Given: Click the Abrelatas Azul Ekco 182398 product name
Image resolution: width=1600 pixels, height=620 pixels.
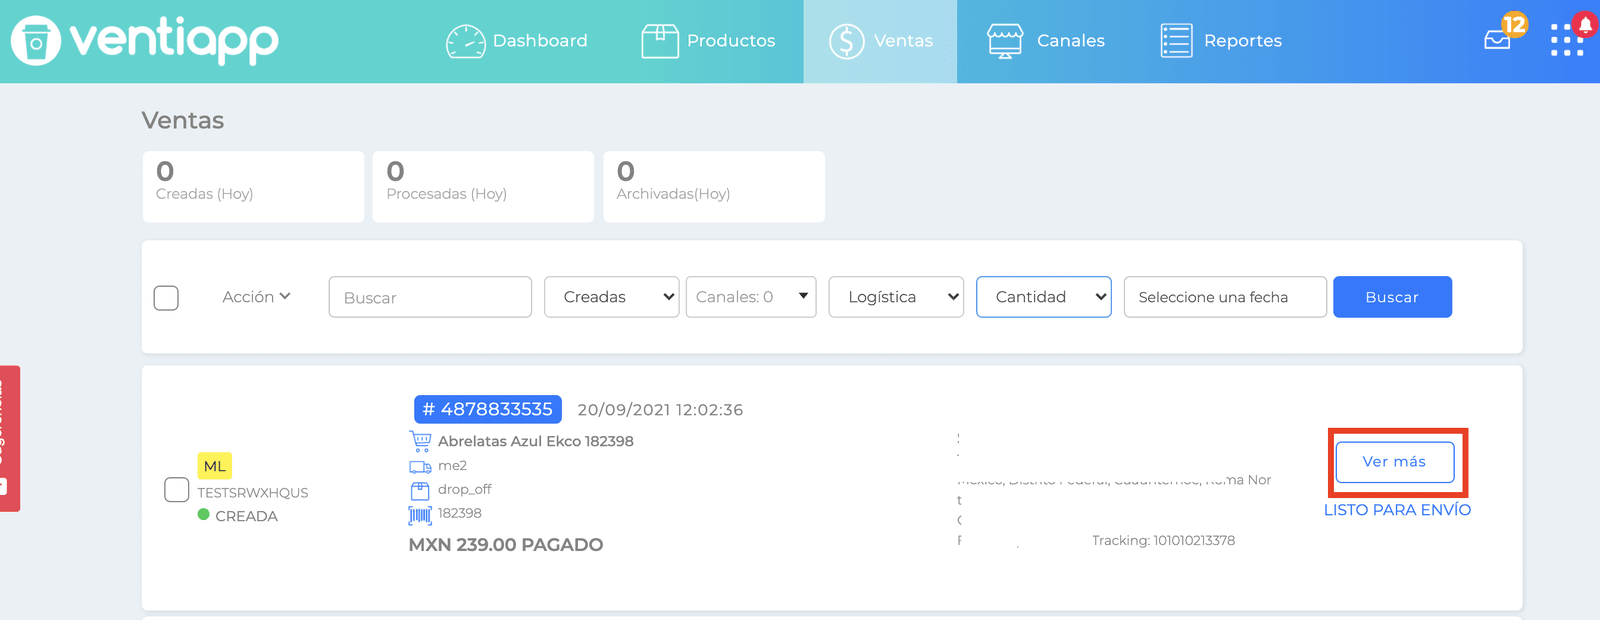Looking at the screenshot, I should (536, 441).
